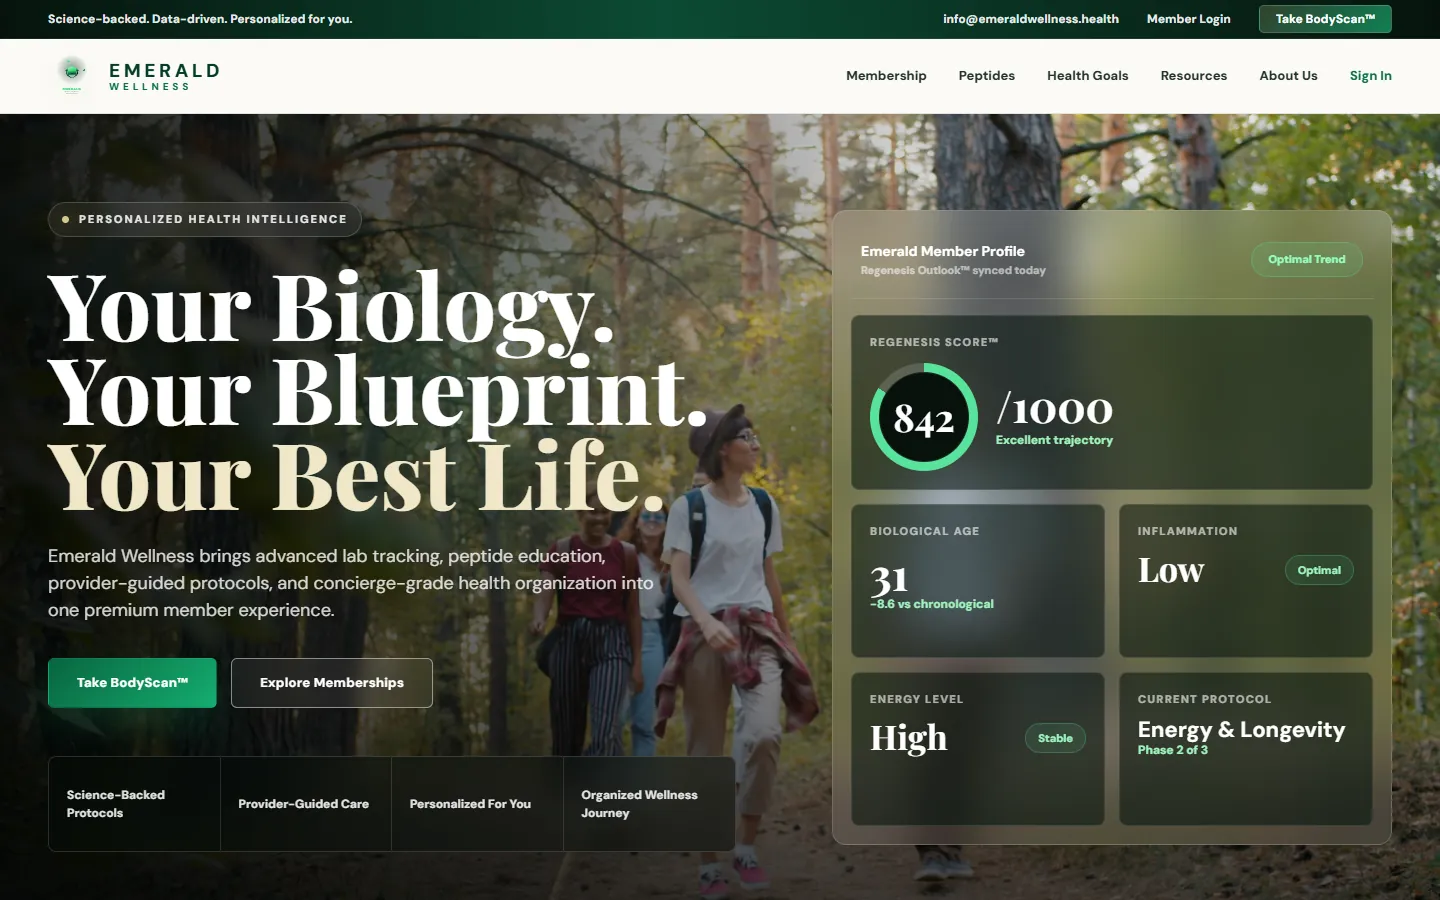This screenshot has height=900, width=1440.
Task: Open the Membership menu item
Action: coord(886,76)
